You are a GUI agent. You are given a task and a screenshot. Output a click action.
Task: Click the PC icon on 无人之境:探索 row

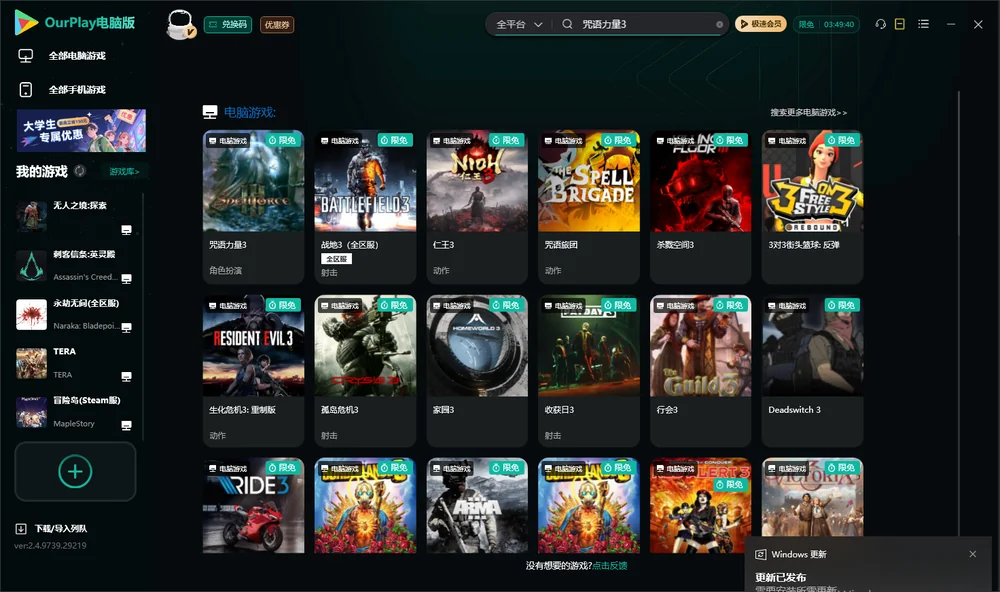[126, 230]
